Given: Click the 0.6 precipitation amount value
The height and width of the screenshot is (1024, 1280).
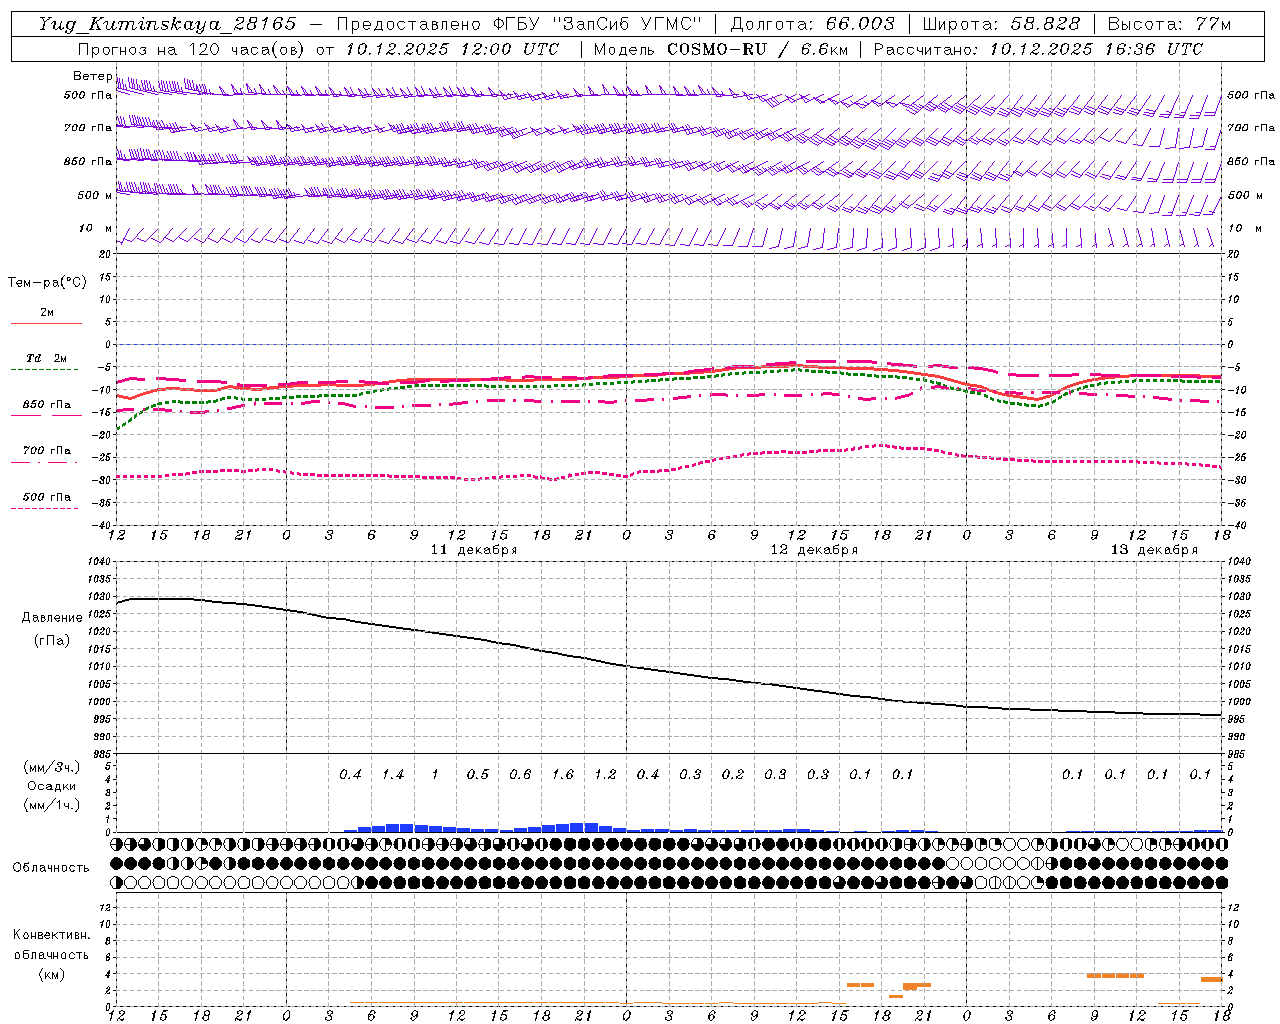Looking at the screenshot, I should [x=520, y=774].
